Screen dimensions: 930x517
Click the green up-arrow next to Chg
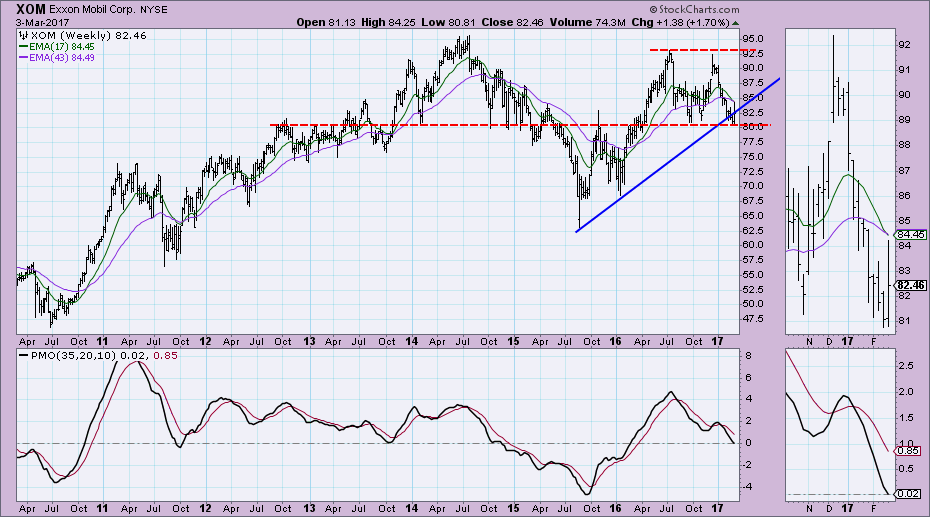click(736, 21)
